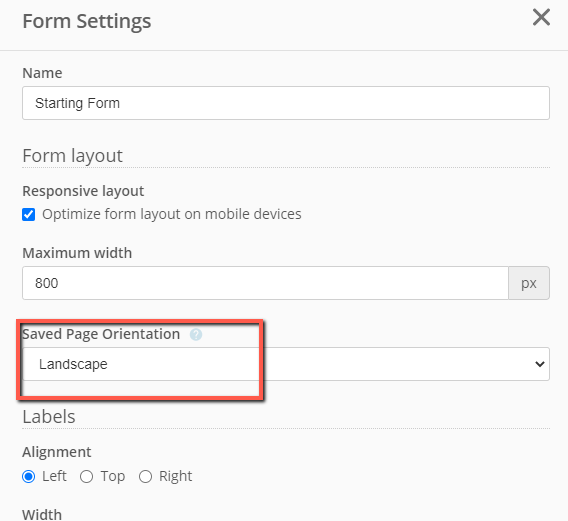568x521 pixels.
Task: Click the Optimize form layout label text
Action: click(172, 214)
